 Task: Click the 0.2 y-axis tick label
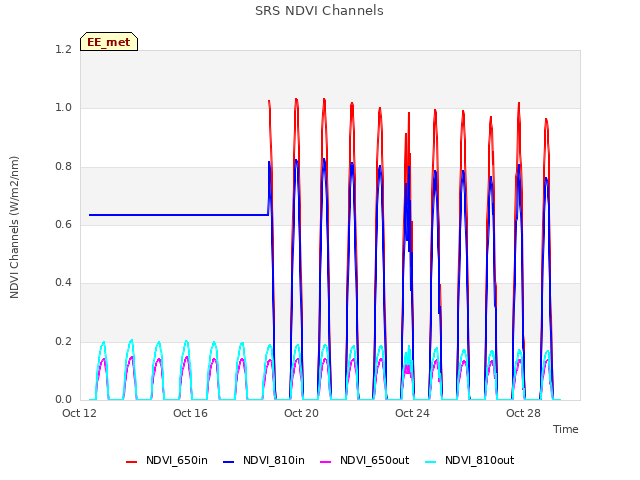click(x=63, y=341)
